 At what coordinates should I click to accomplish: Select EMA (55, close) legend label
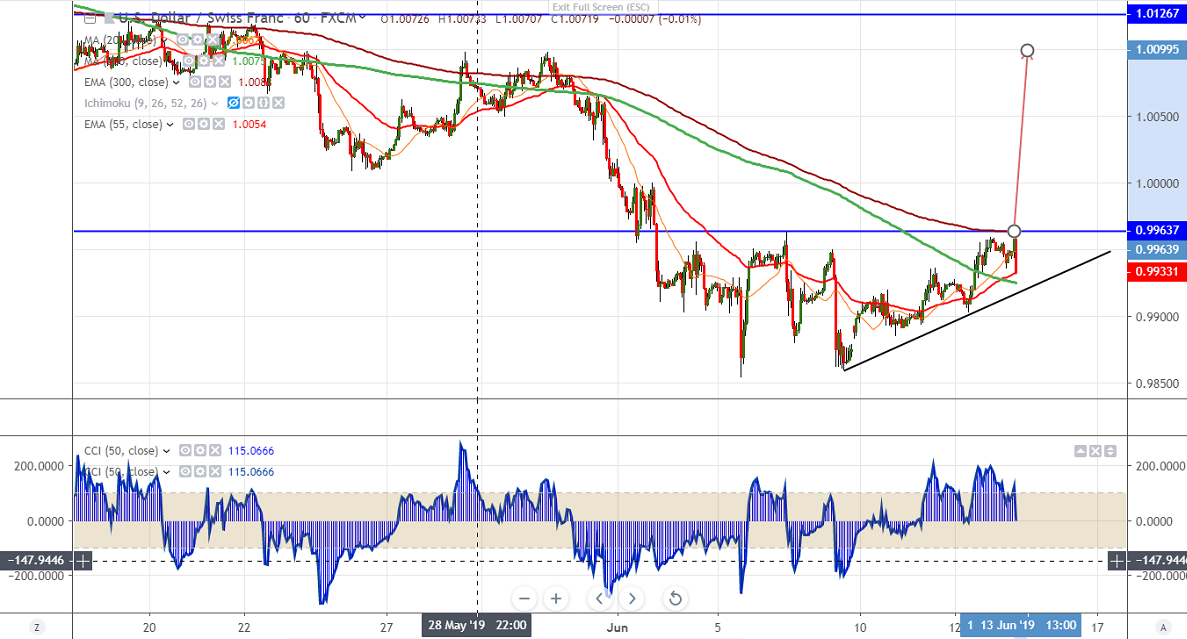[123, 124]
